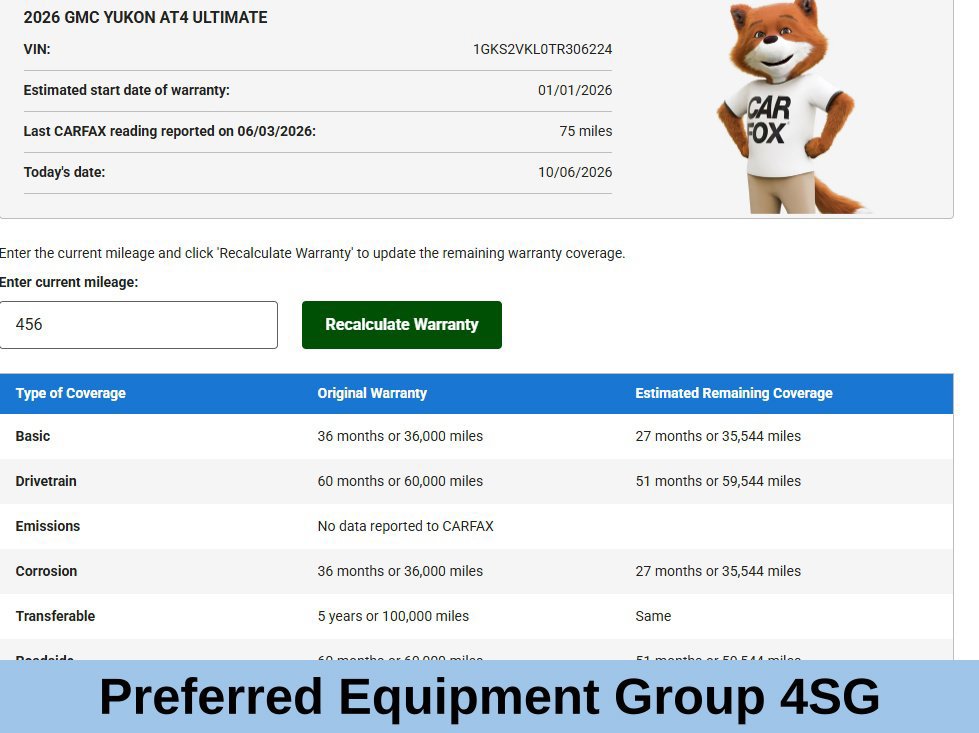Click the current mileage input field

pyautogui.click(x=139, y=325)
